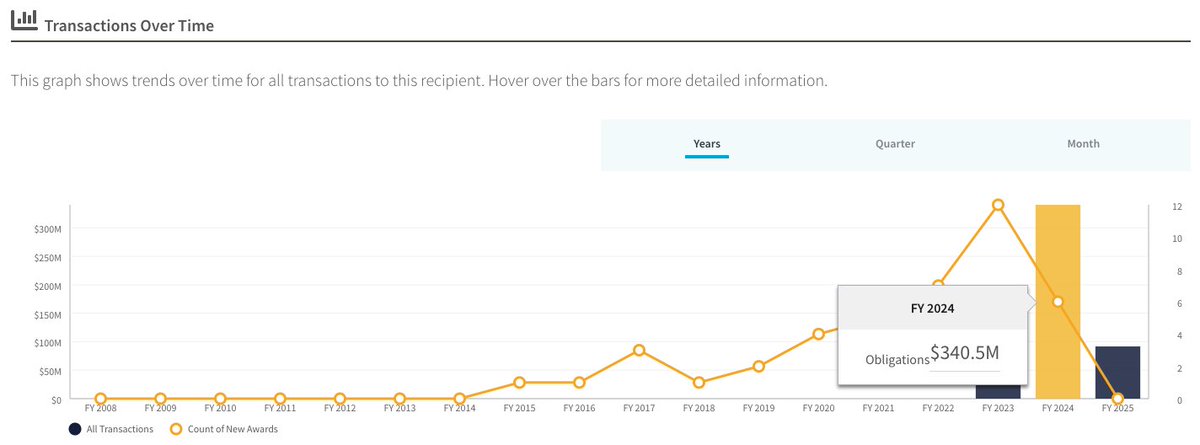Click the highlighted yellow FY 2024 bar
This screenshot has width=1200, height=445.
tap(1058, 250)
